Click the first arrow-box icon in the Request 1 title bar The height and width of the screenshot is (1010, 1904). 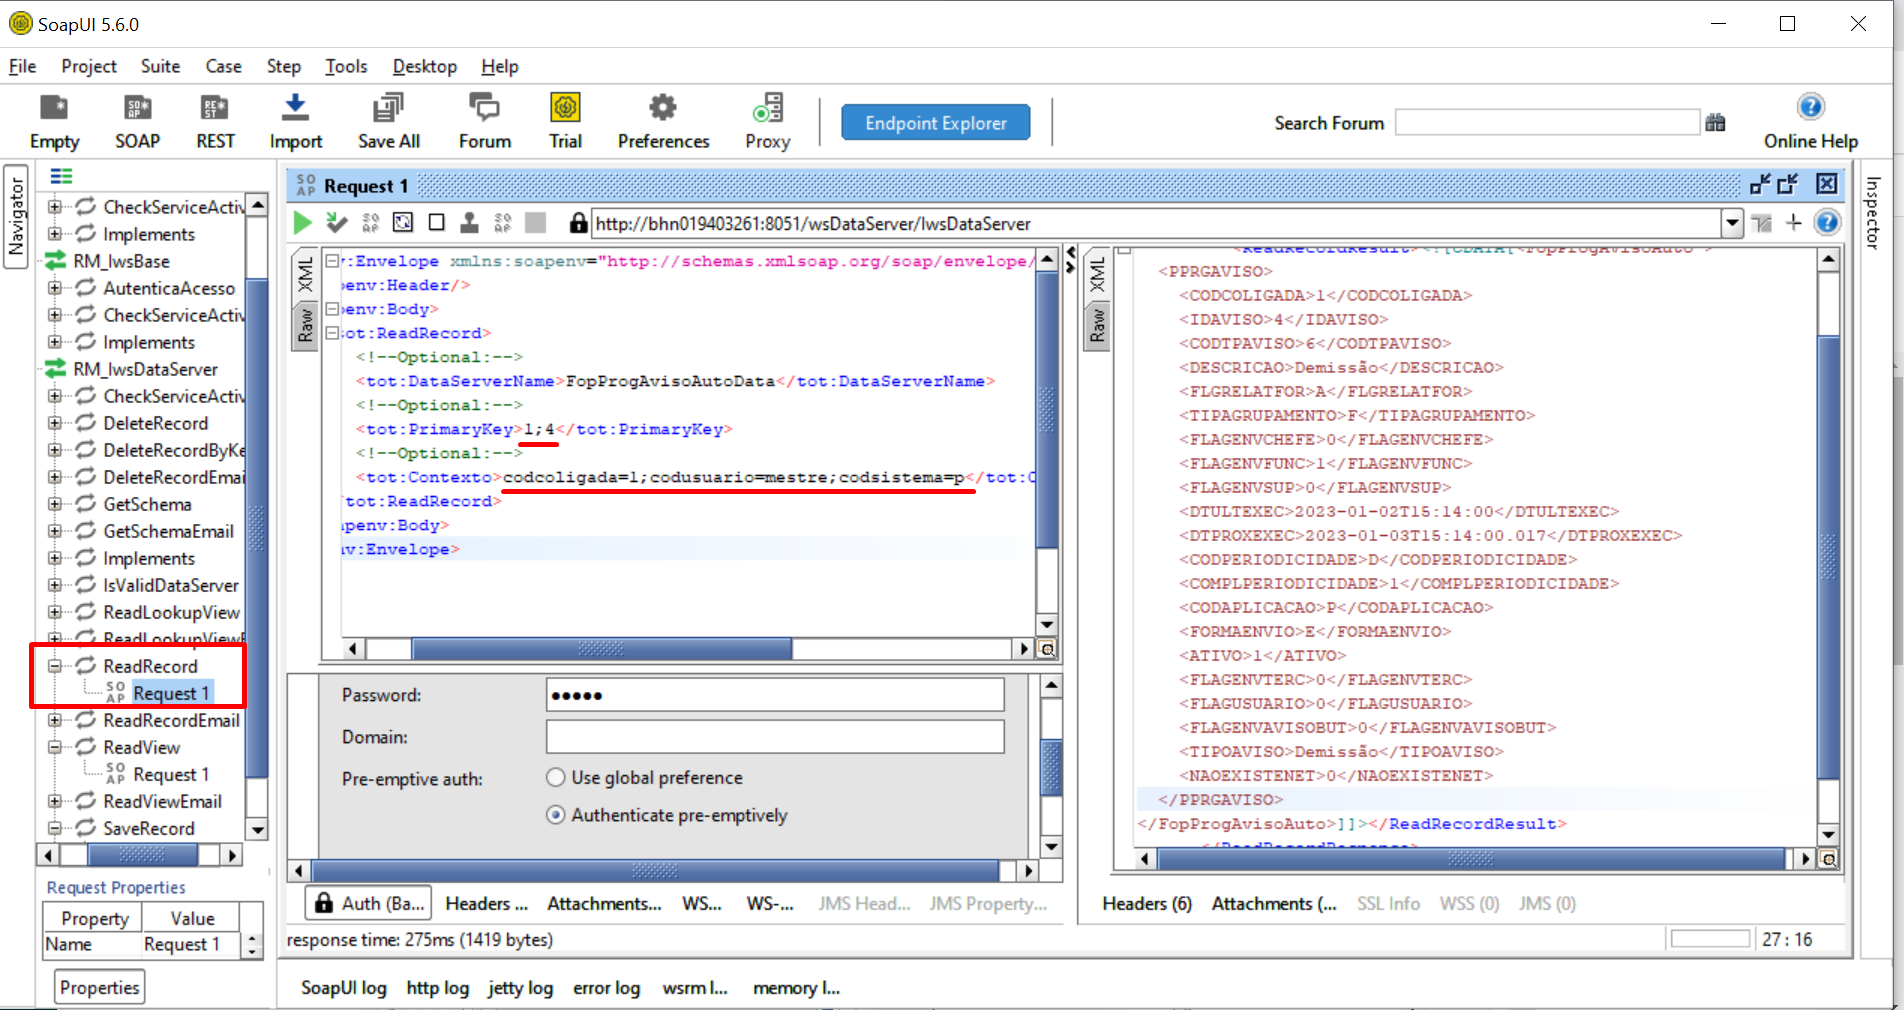(1760, 184)
